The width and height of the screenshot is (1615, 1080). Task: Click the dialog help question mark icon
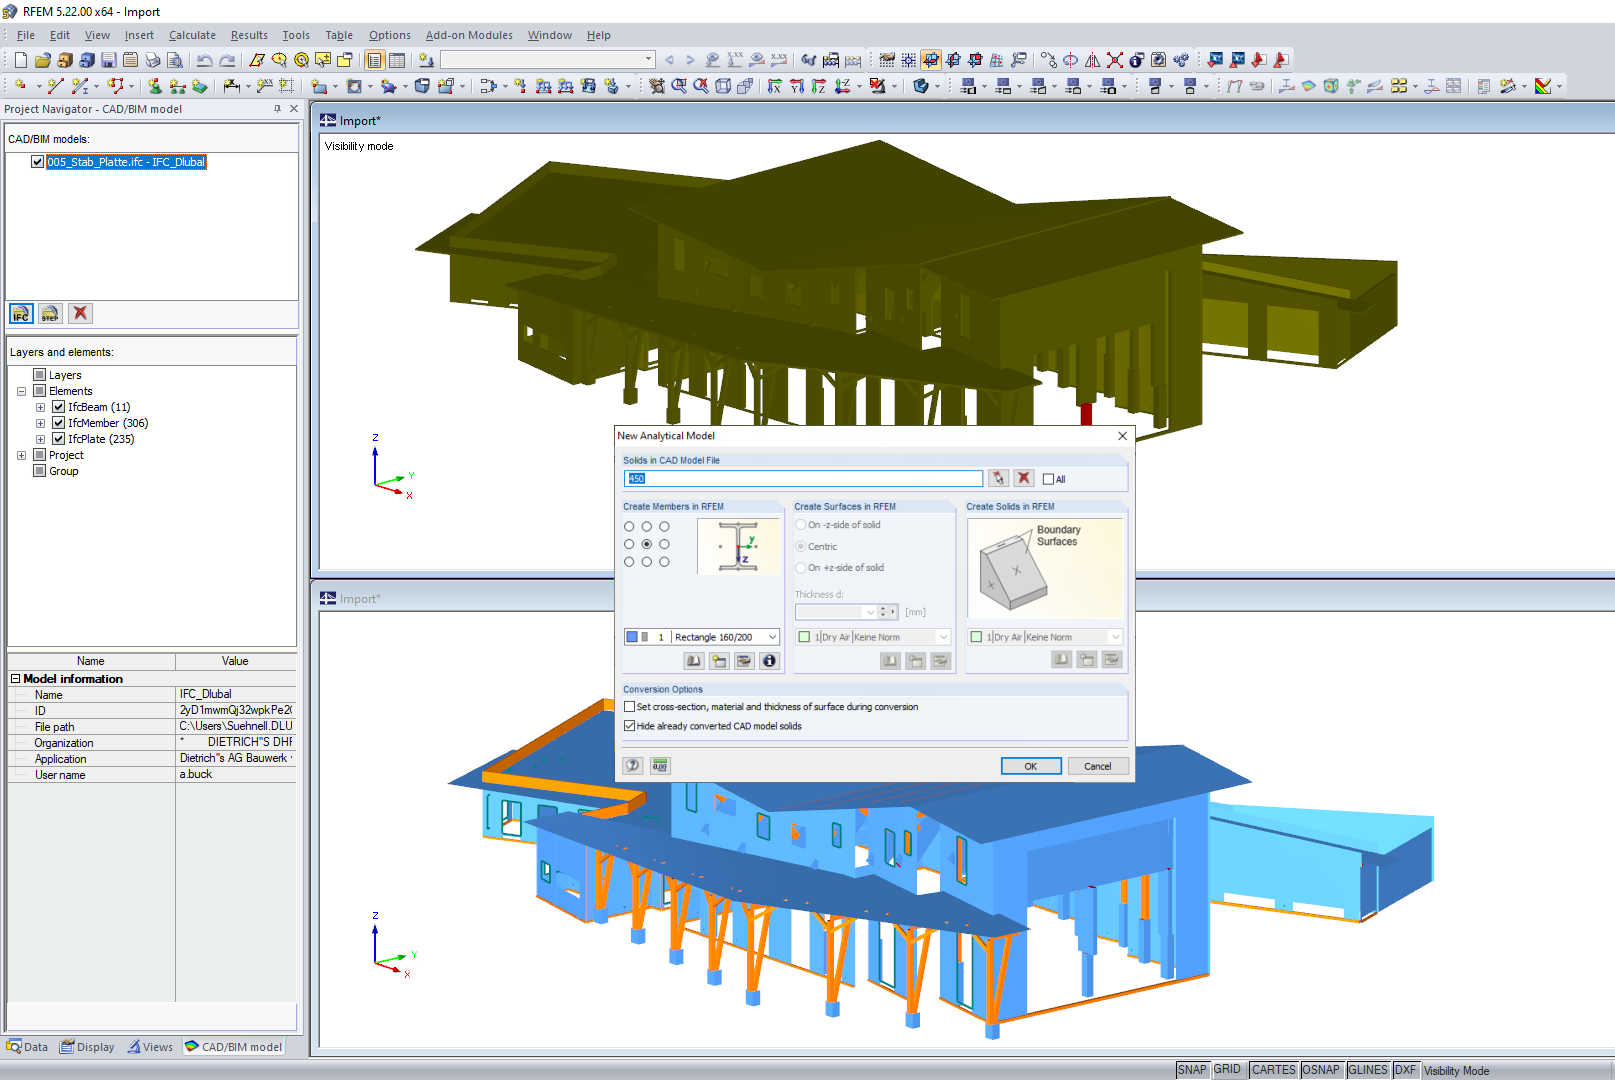[633, 766]
